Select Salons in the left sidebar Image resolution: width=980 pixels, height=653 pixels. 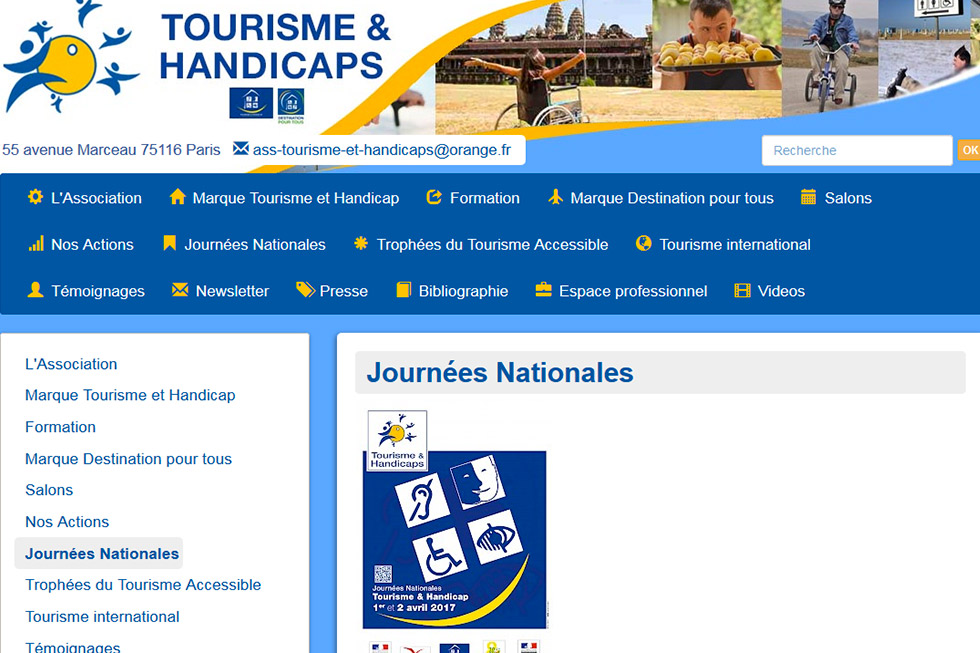coord(49,490)
